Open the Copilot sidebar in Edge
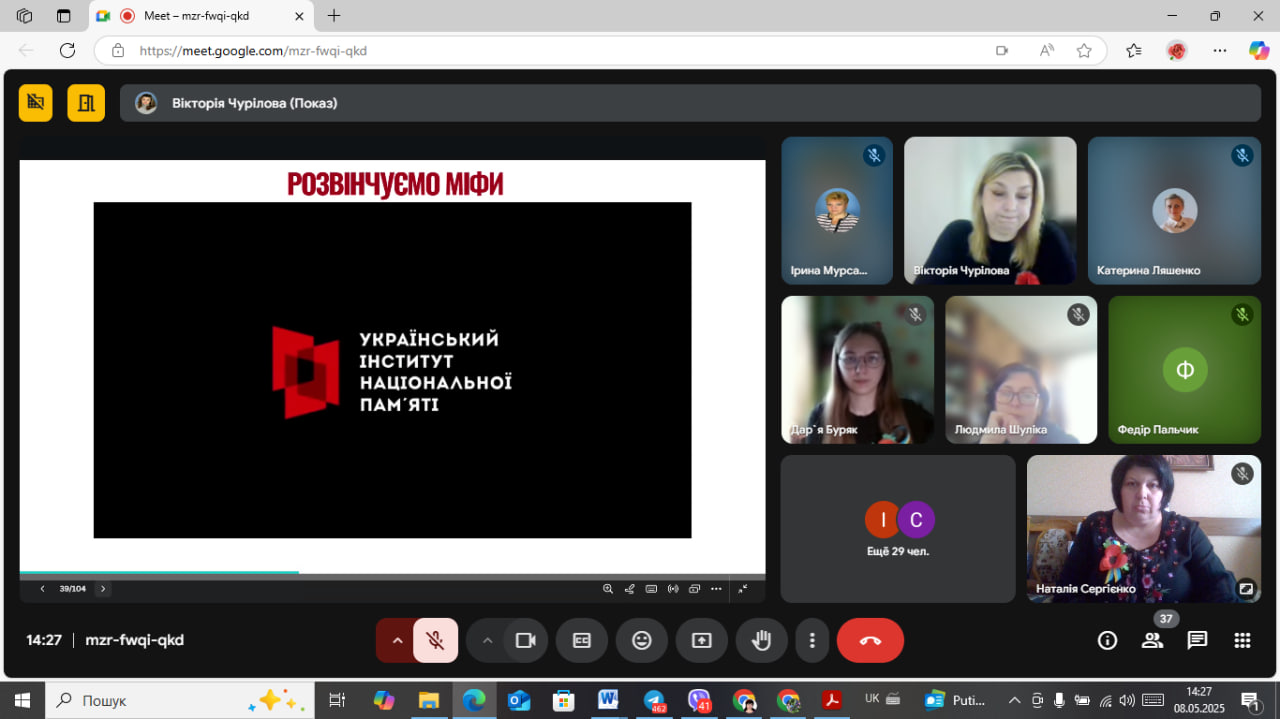The height and width of the screenshot is (719, 1280). pos(1259,50)
